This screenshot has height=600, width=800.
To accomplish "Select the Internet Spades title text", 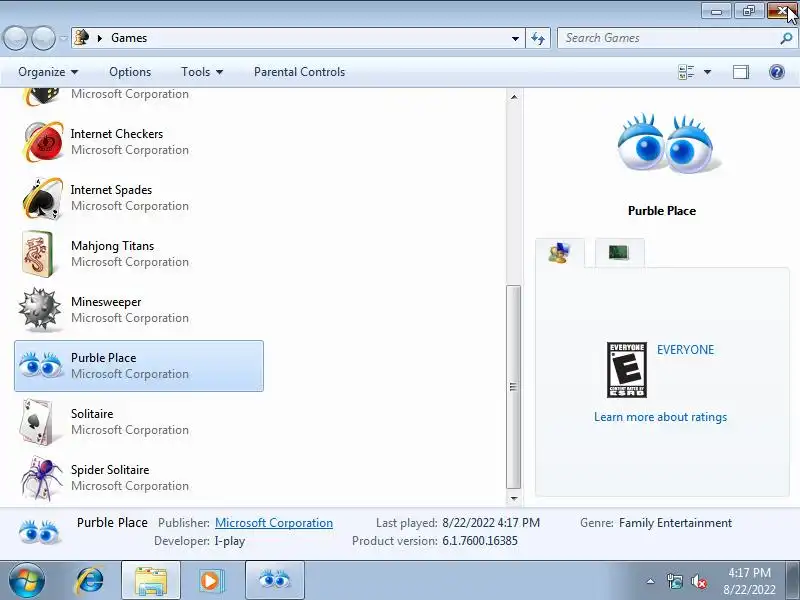I will 111,190.
